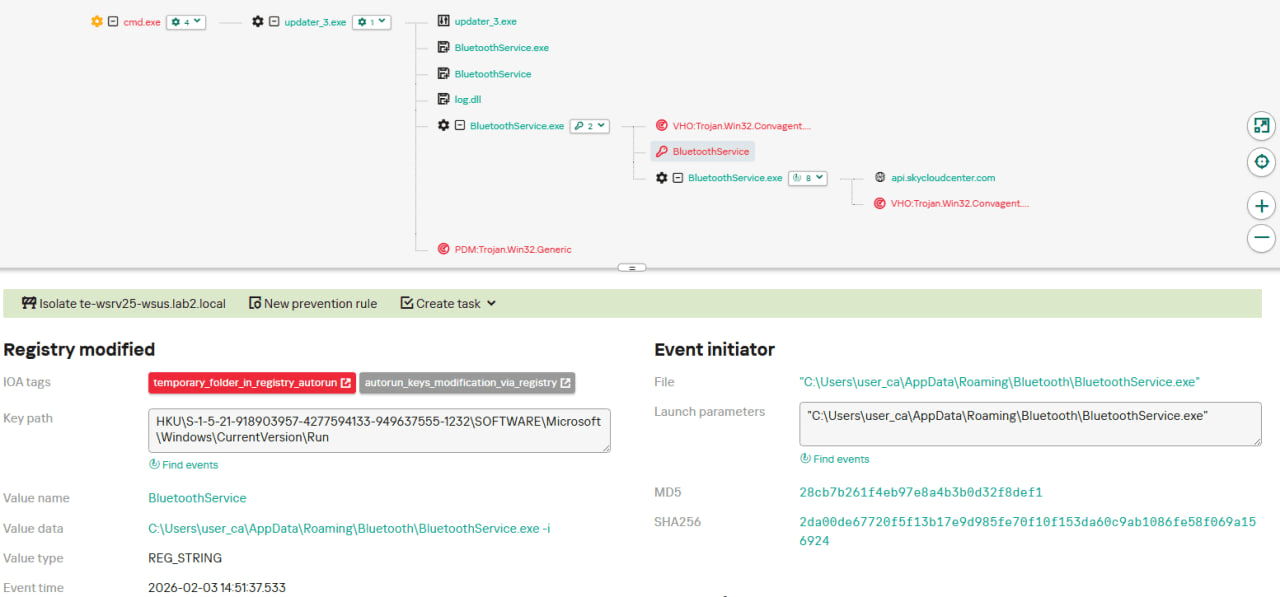The width and height of the screenshot is (1280, 597).
Task: Open the temporary_folder_in_registry_autorun IOA tag
Action: [x=252, y=382]
